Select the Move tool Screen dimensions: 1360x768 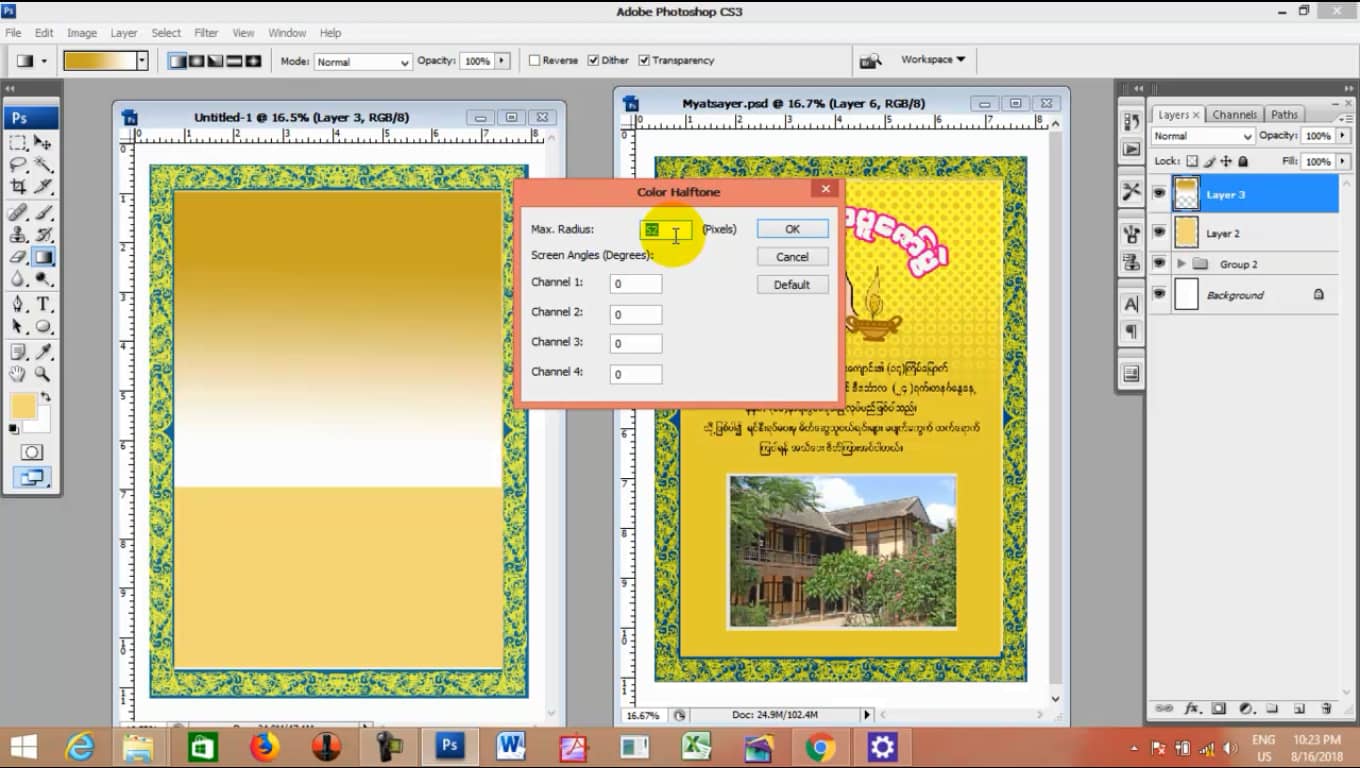coord(43,142)
